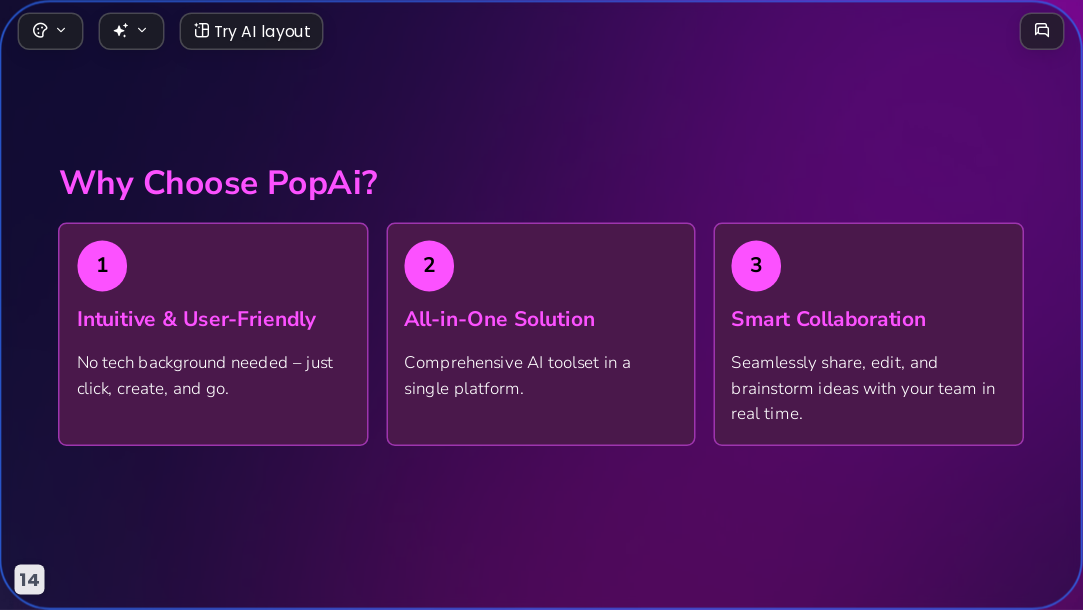Click the number 2 circle badge
The height and width of the screenshot is (611, 1083).
pos(429,266)
